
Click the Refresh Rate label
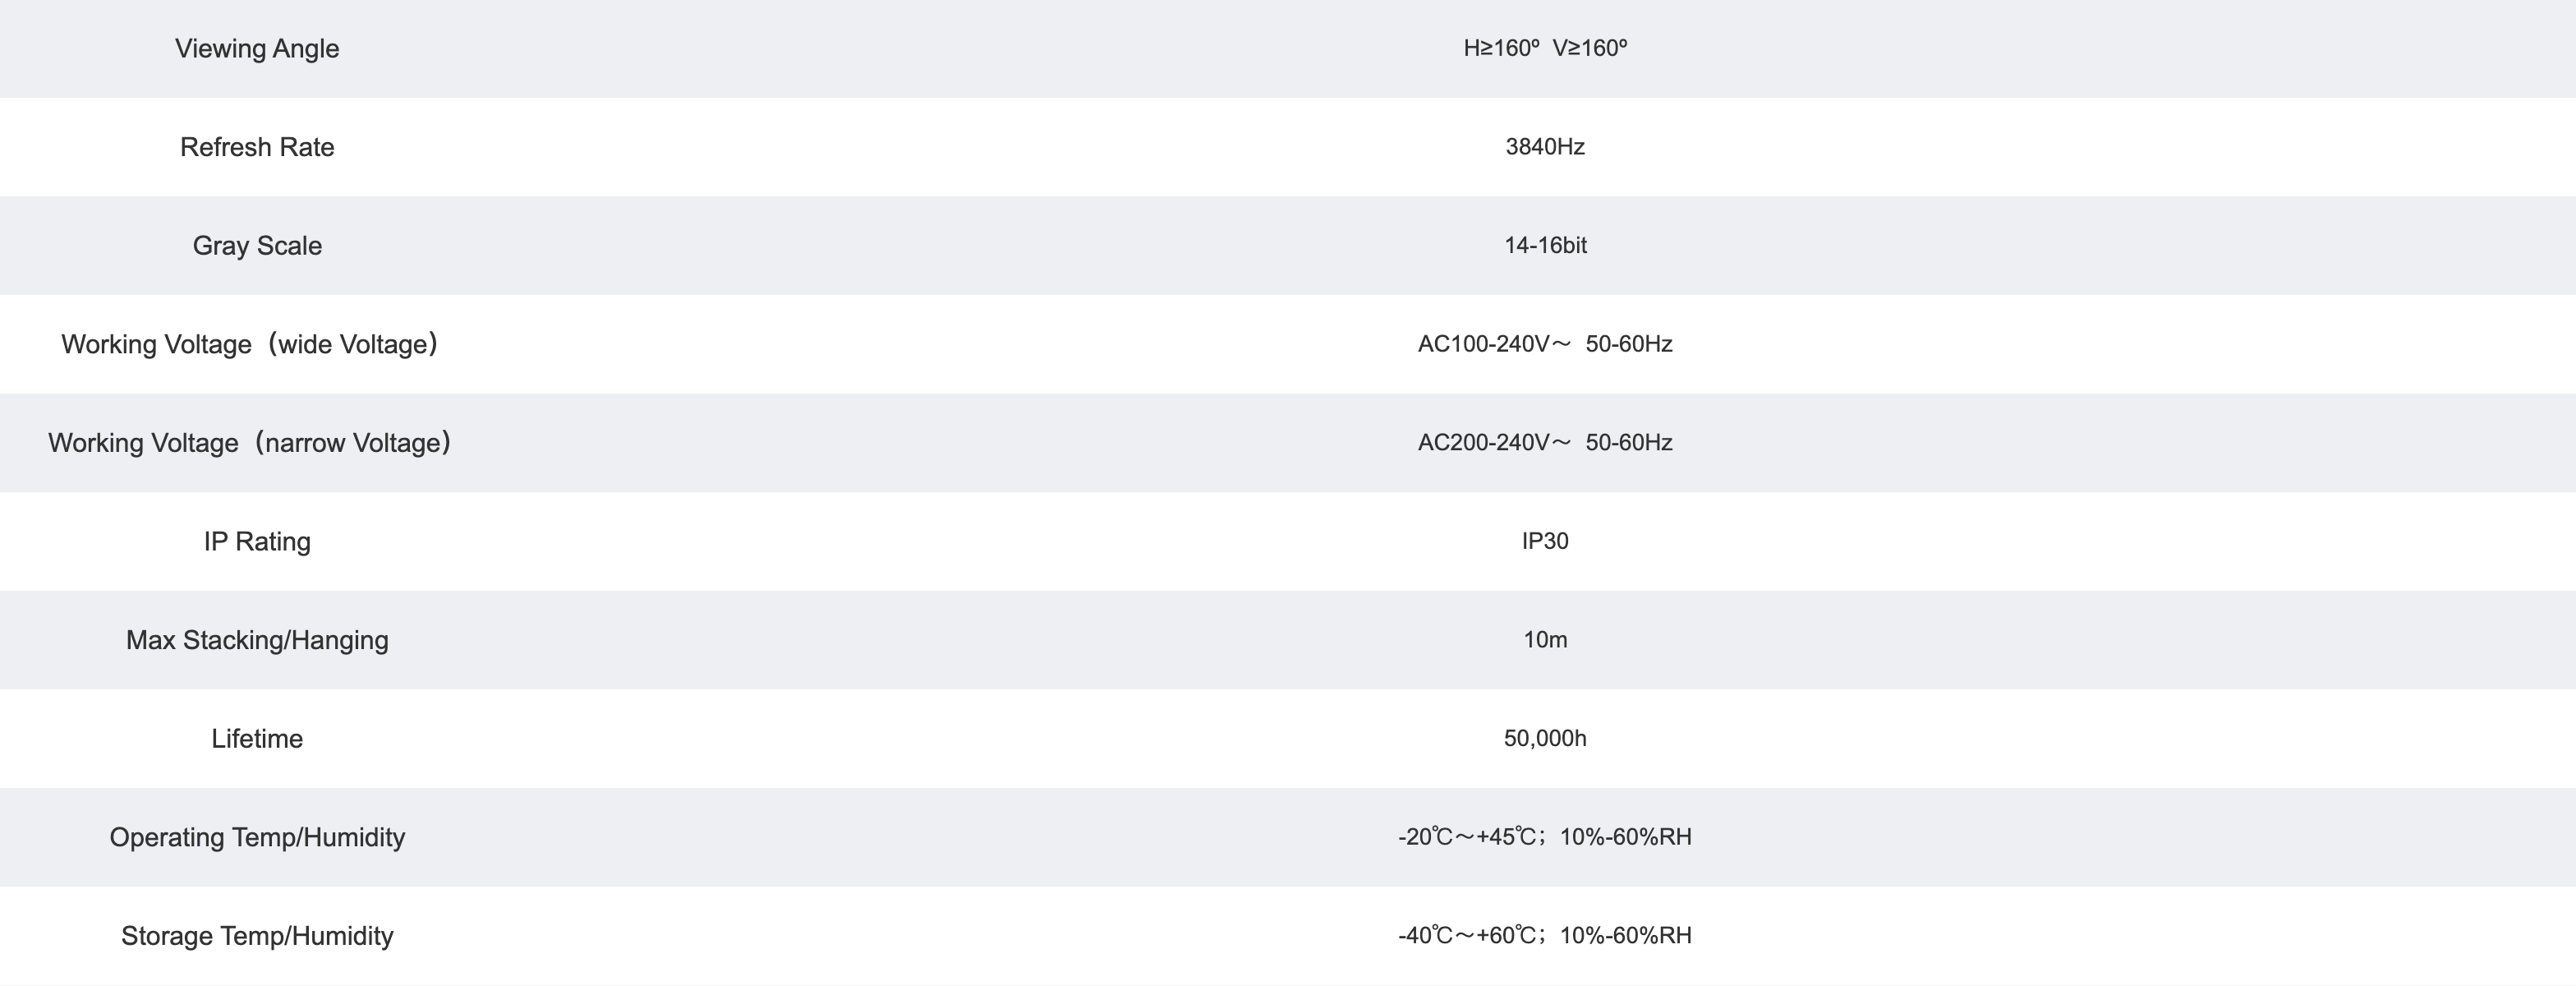[257, 147]
